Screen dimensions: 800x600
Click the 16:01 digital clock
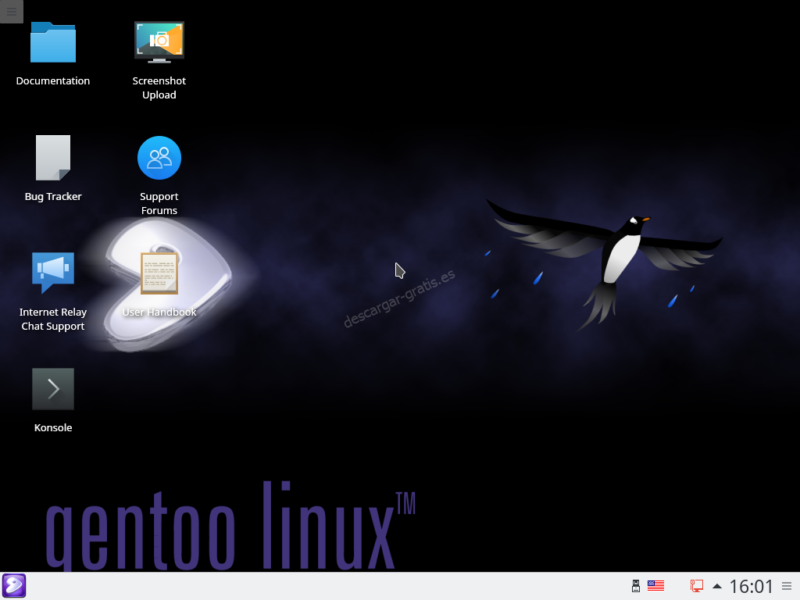(751, 586)
